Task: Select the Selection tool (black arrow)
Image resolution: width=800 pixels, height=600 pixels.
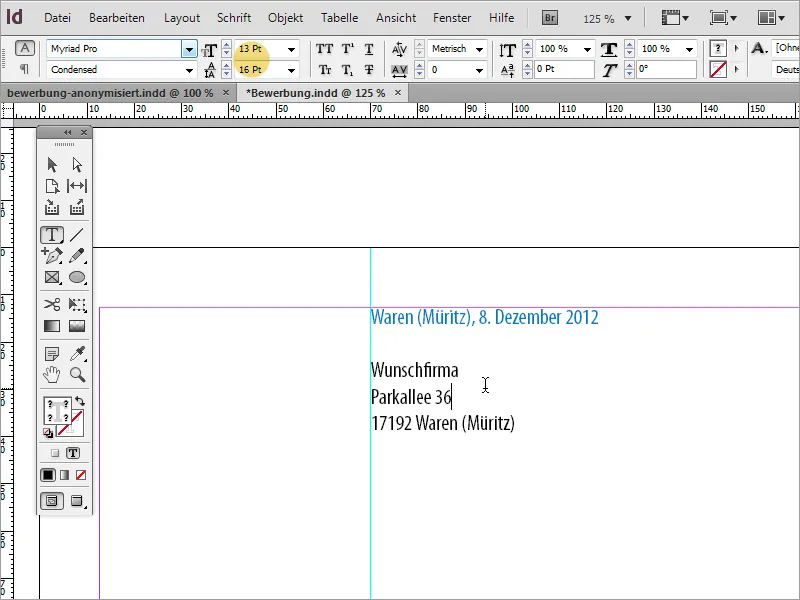Action: click(x=52, y=165)
